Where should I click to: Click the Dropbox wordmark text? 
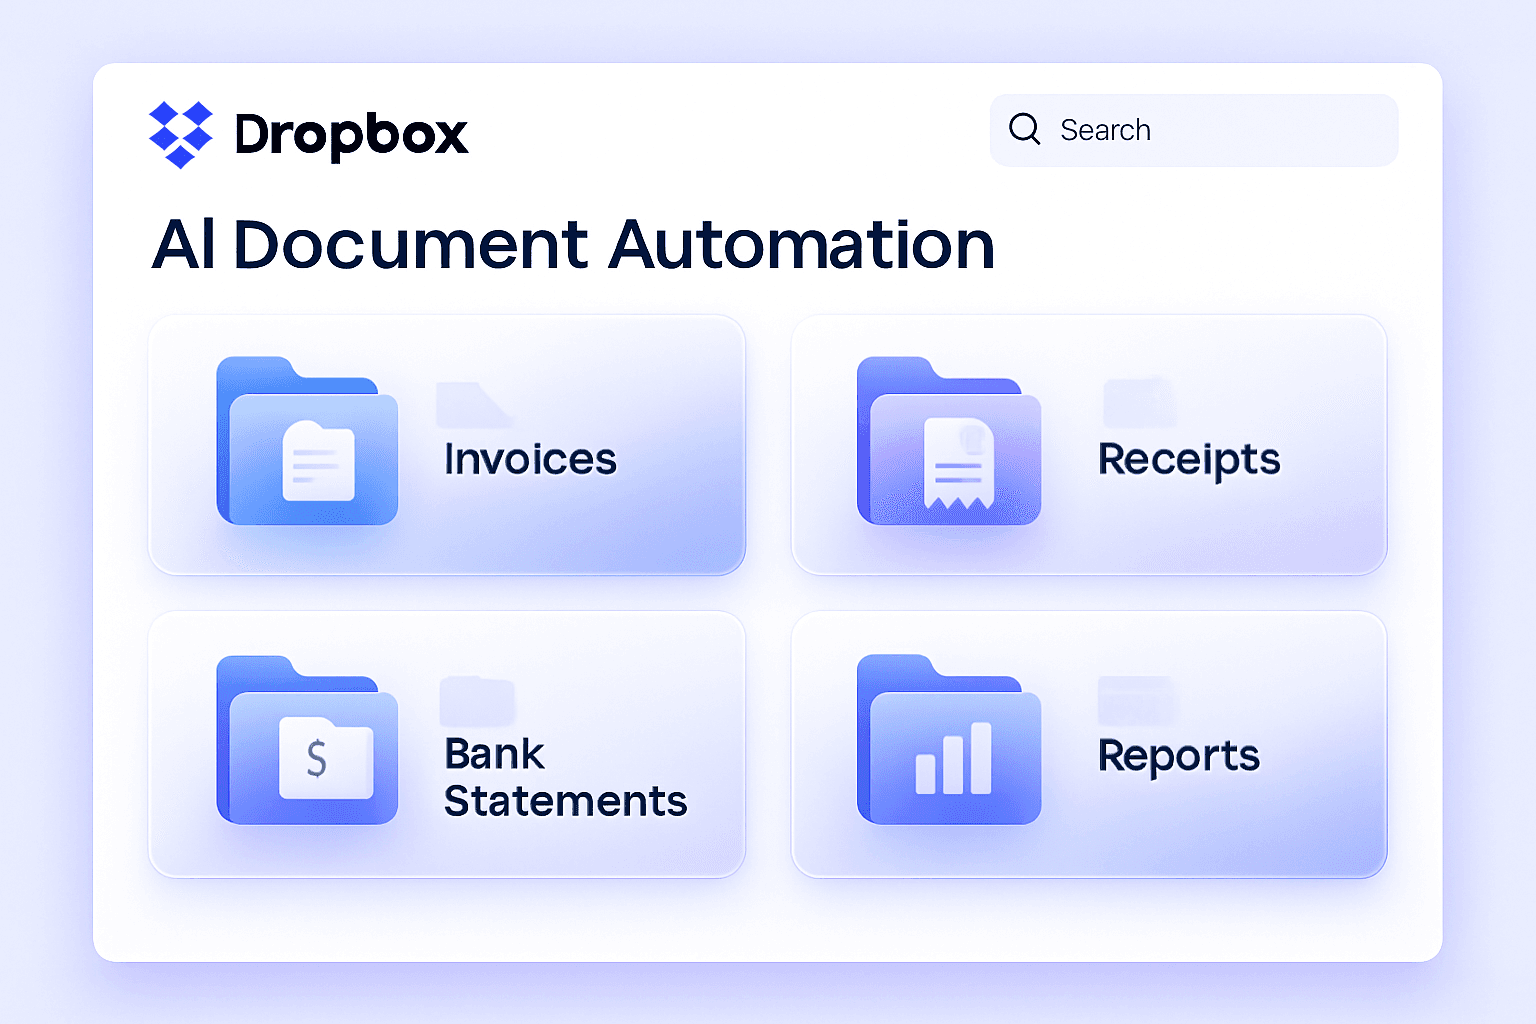pos(351,135)
